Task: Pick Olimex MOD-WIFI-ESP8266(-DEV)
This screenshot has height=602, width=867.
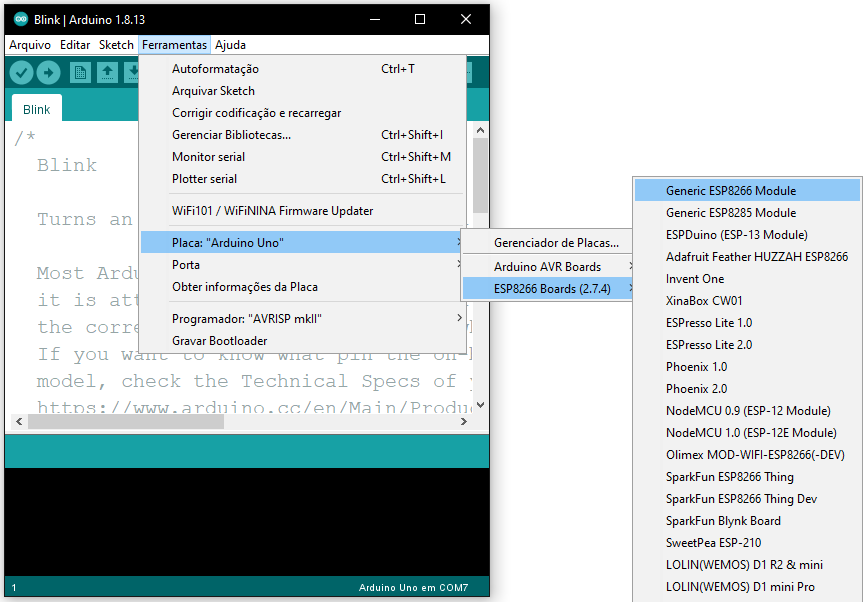Action: (x=748, y=455)
